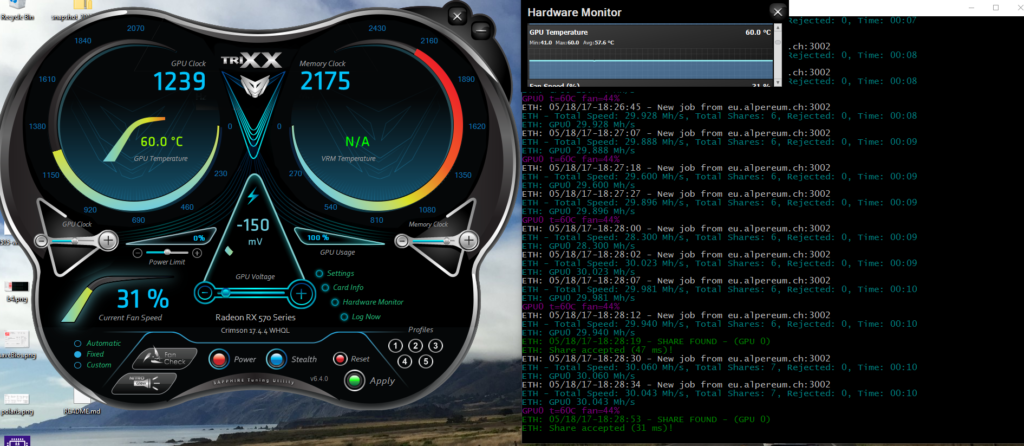Decrease GPU Voltage with minus button
Image resolution: width=1024 pixels, height=446 pixels.
pyautogui.click(x=205, y=293)
